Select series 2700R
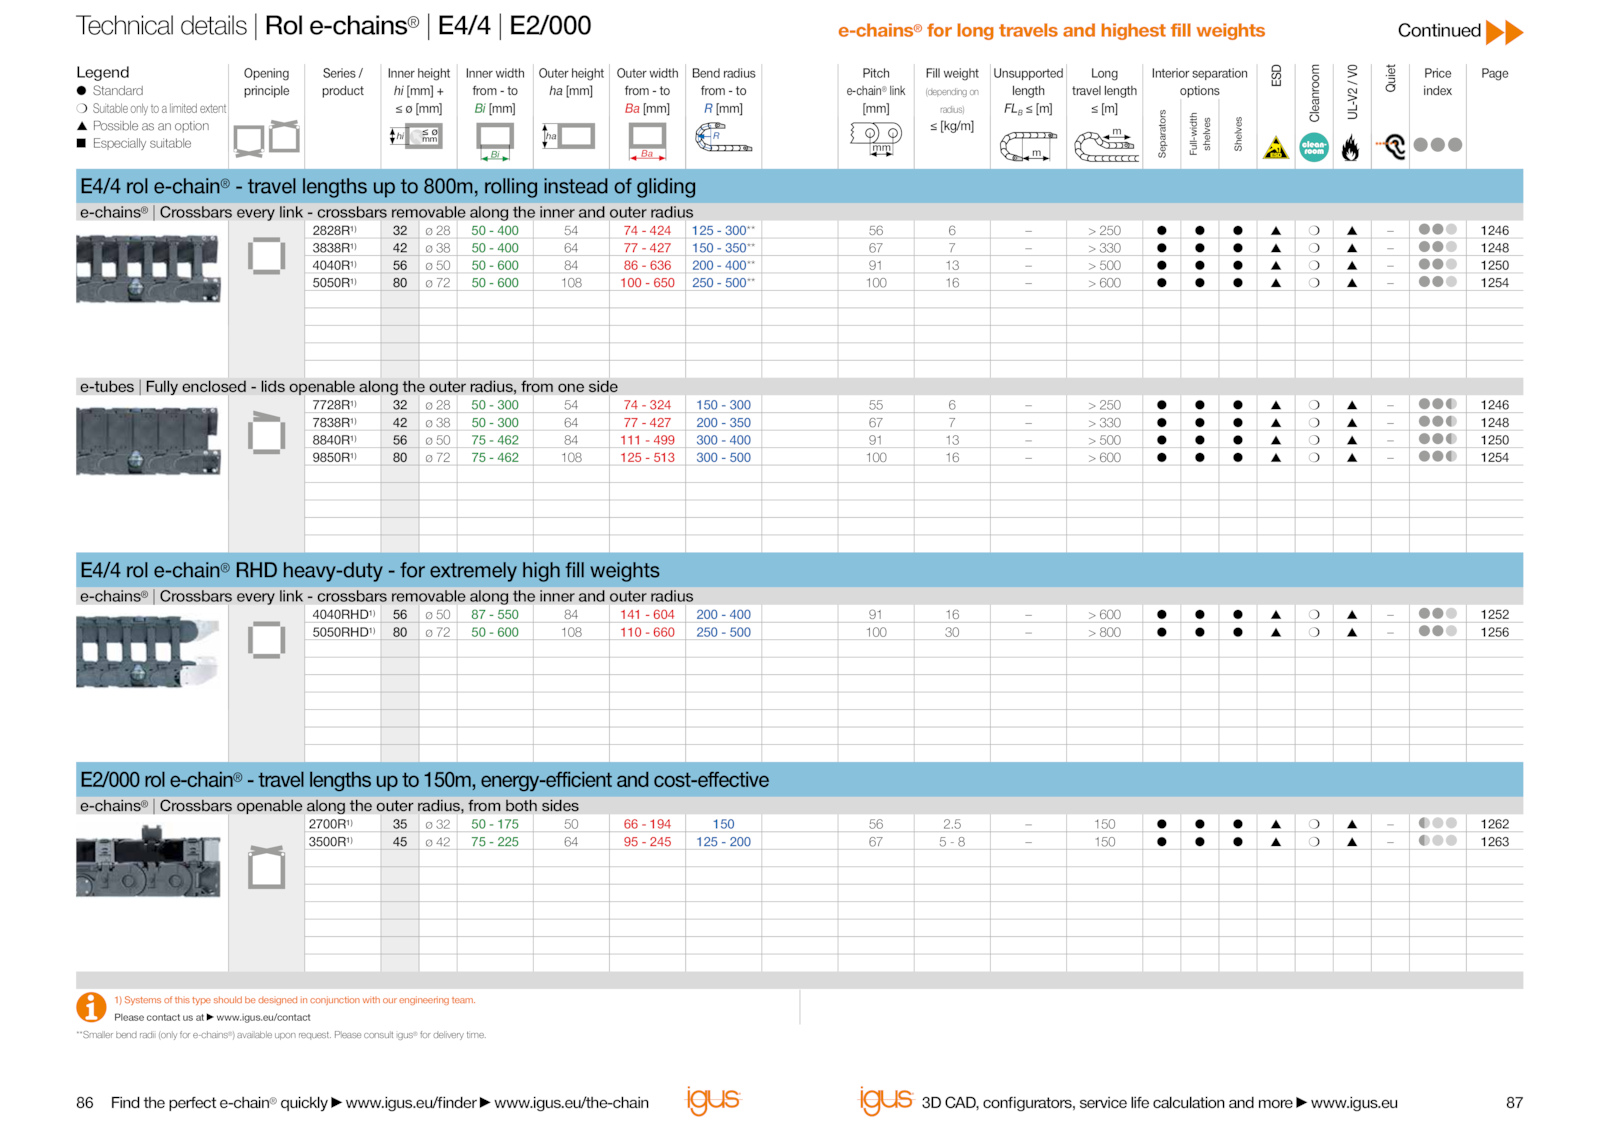The image size is (1600, 1131). click(330, 824)
